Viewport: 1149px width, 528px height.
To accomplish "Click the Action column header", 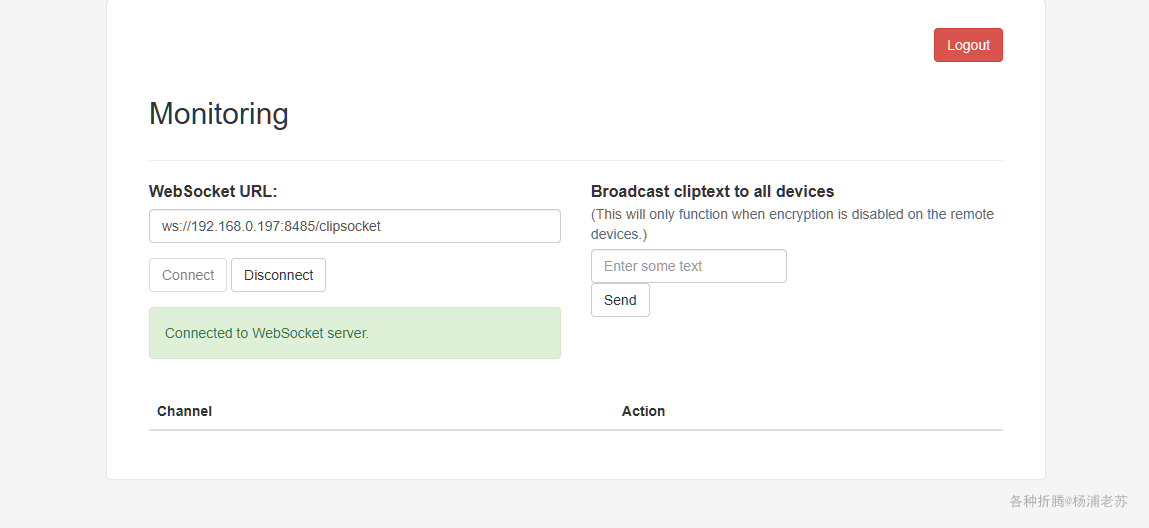I will click(x=643, y=411).
